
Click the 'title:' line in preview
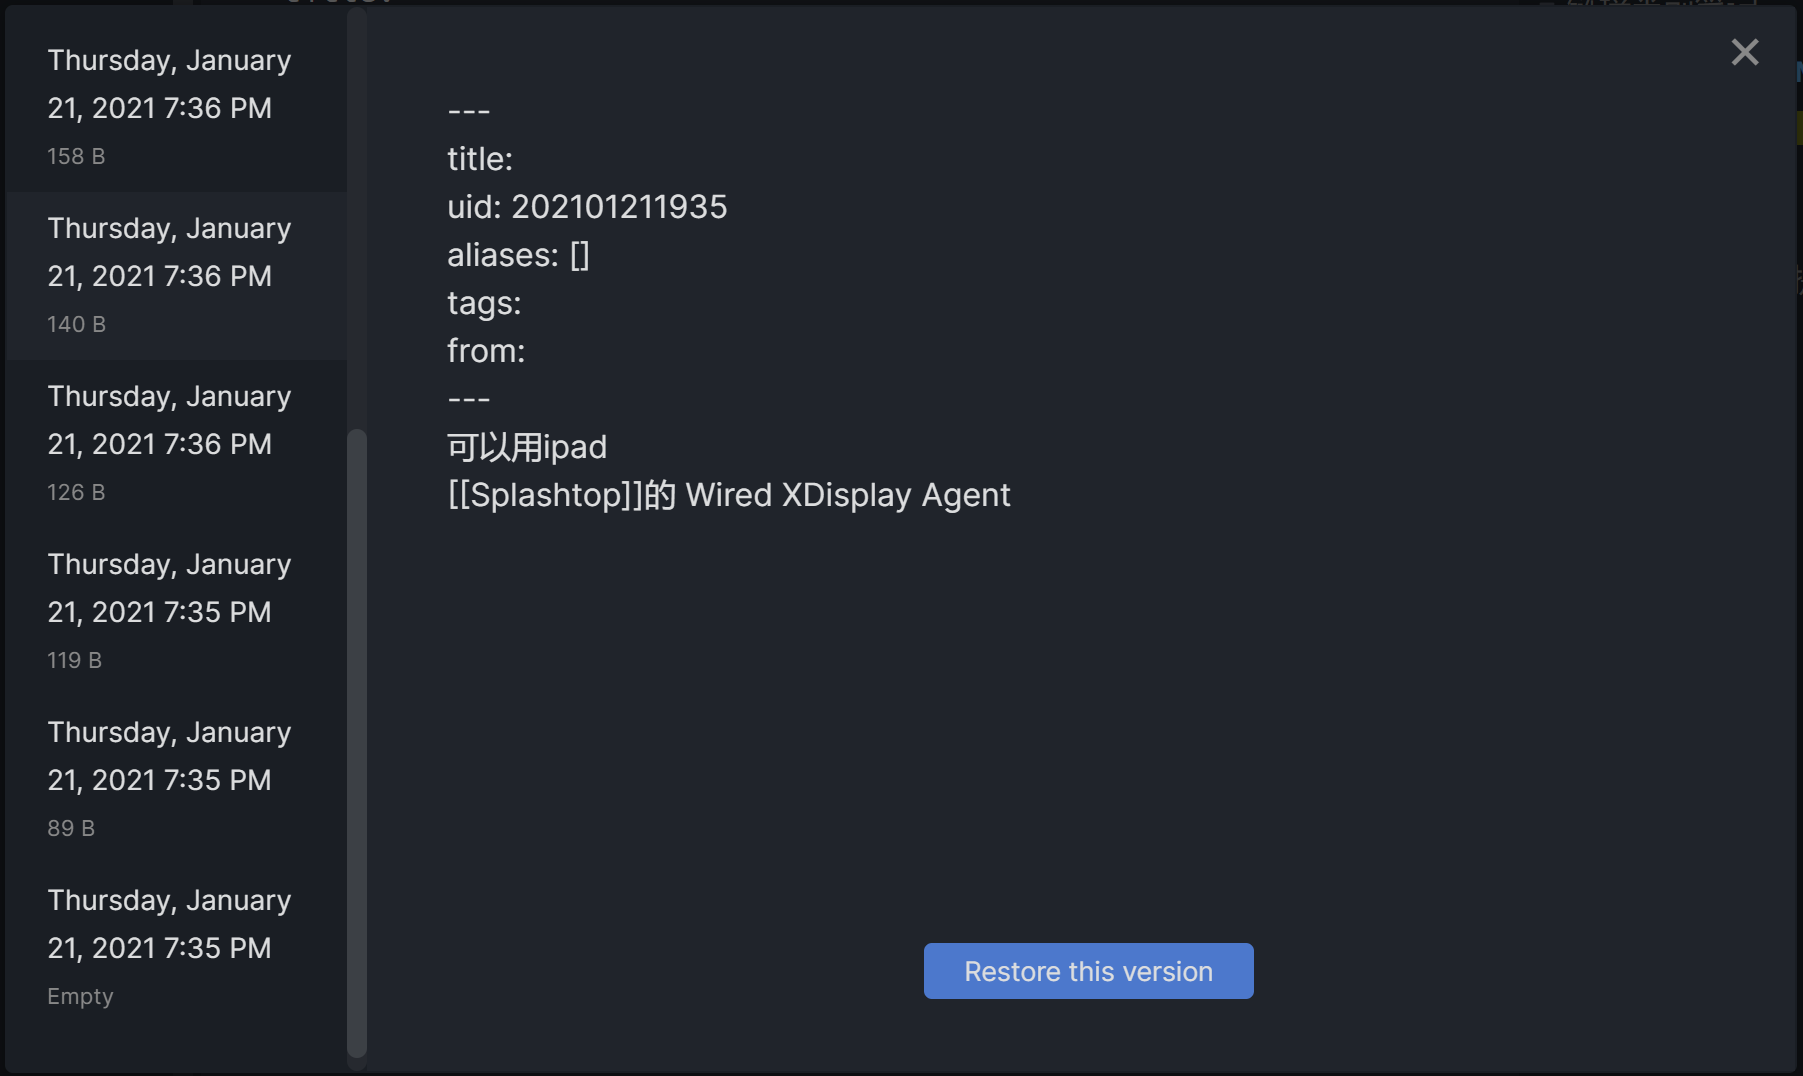480,159
